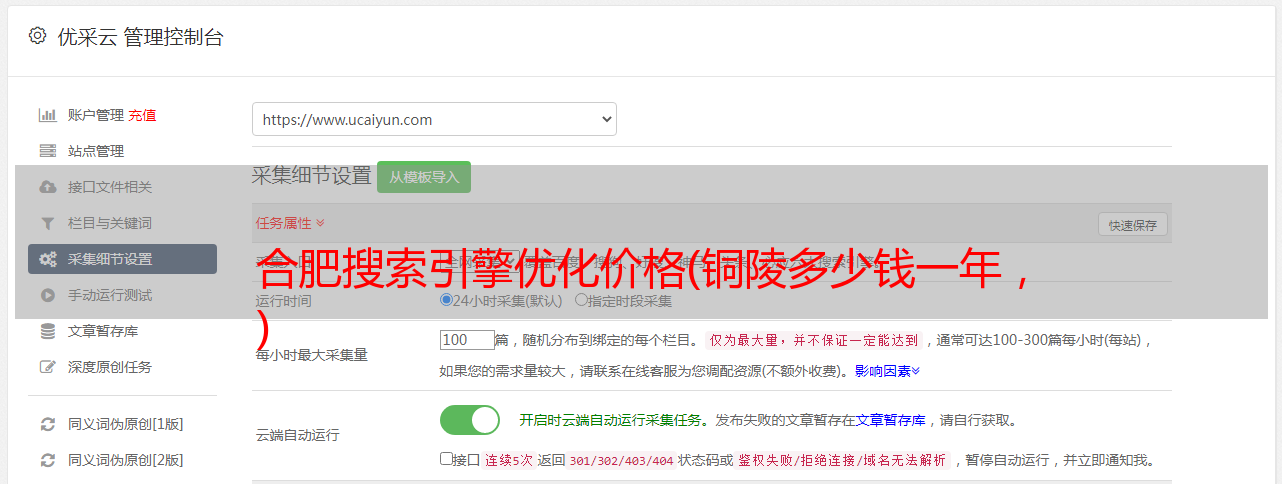Open 手动运行测试 menu item
The image size is (1282, 484).
pos(110,295)
